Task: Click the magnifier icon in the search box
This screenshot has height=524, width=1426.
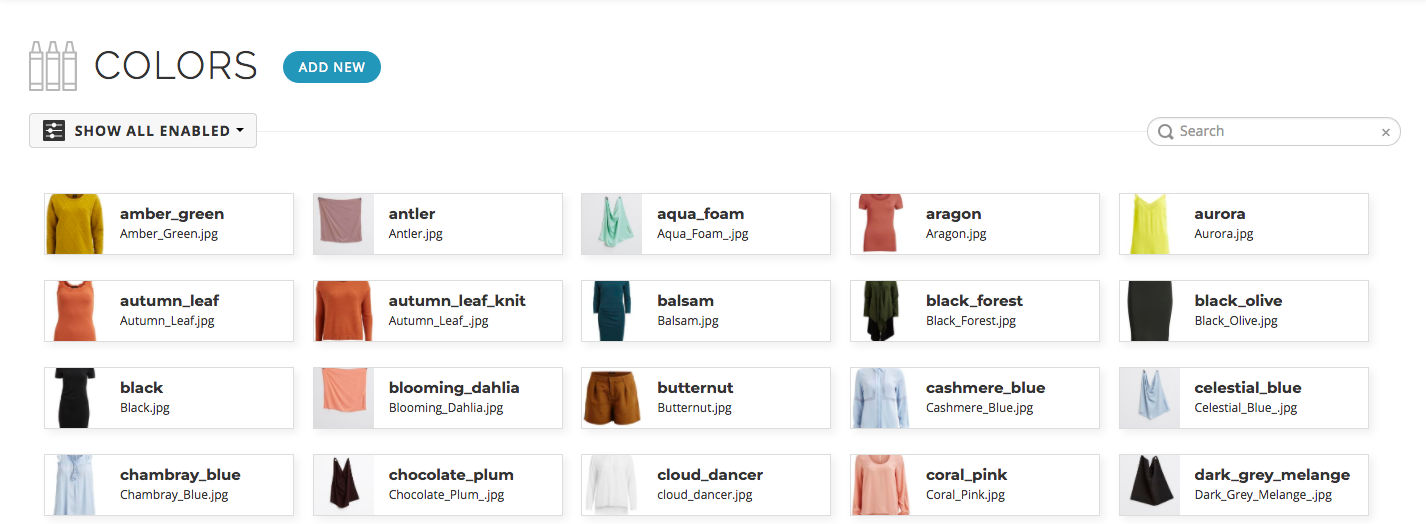Action: [1166, 131]
